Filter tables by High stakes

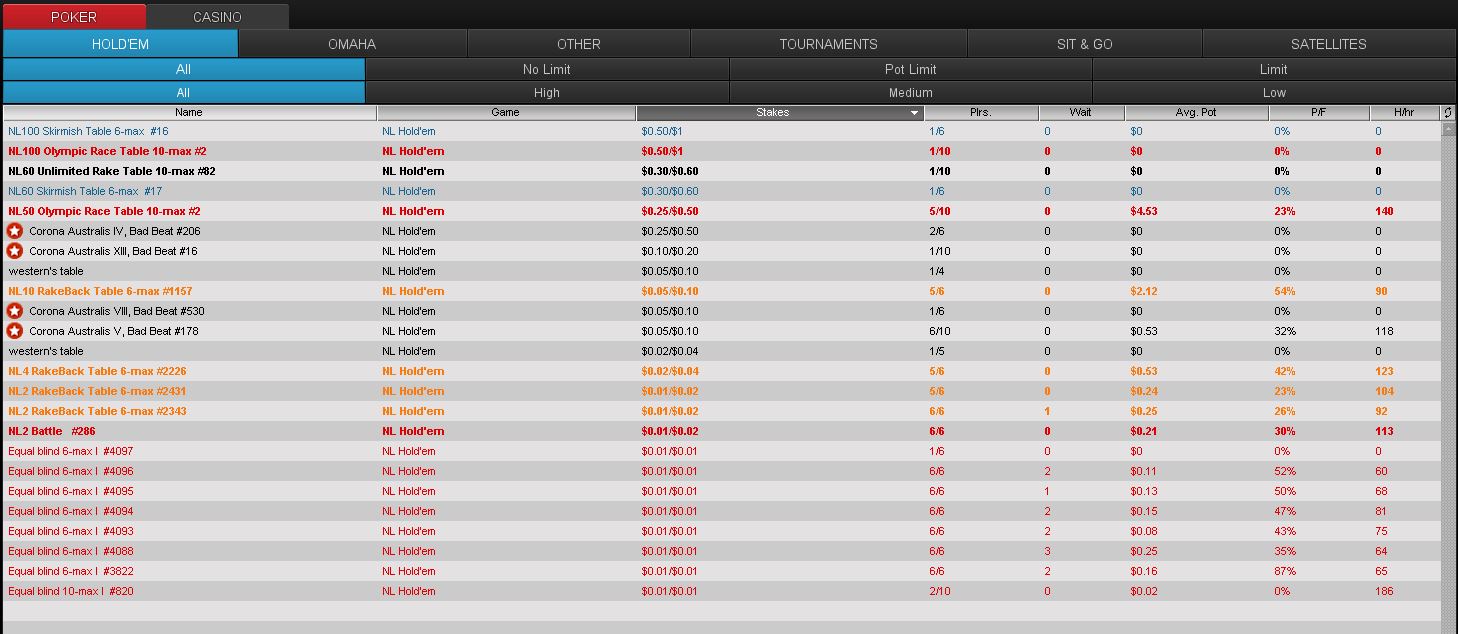tap(547, 93)
